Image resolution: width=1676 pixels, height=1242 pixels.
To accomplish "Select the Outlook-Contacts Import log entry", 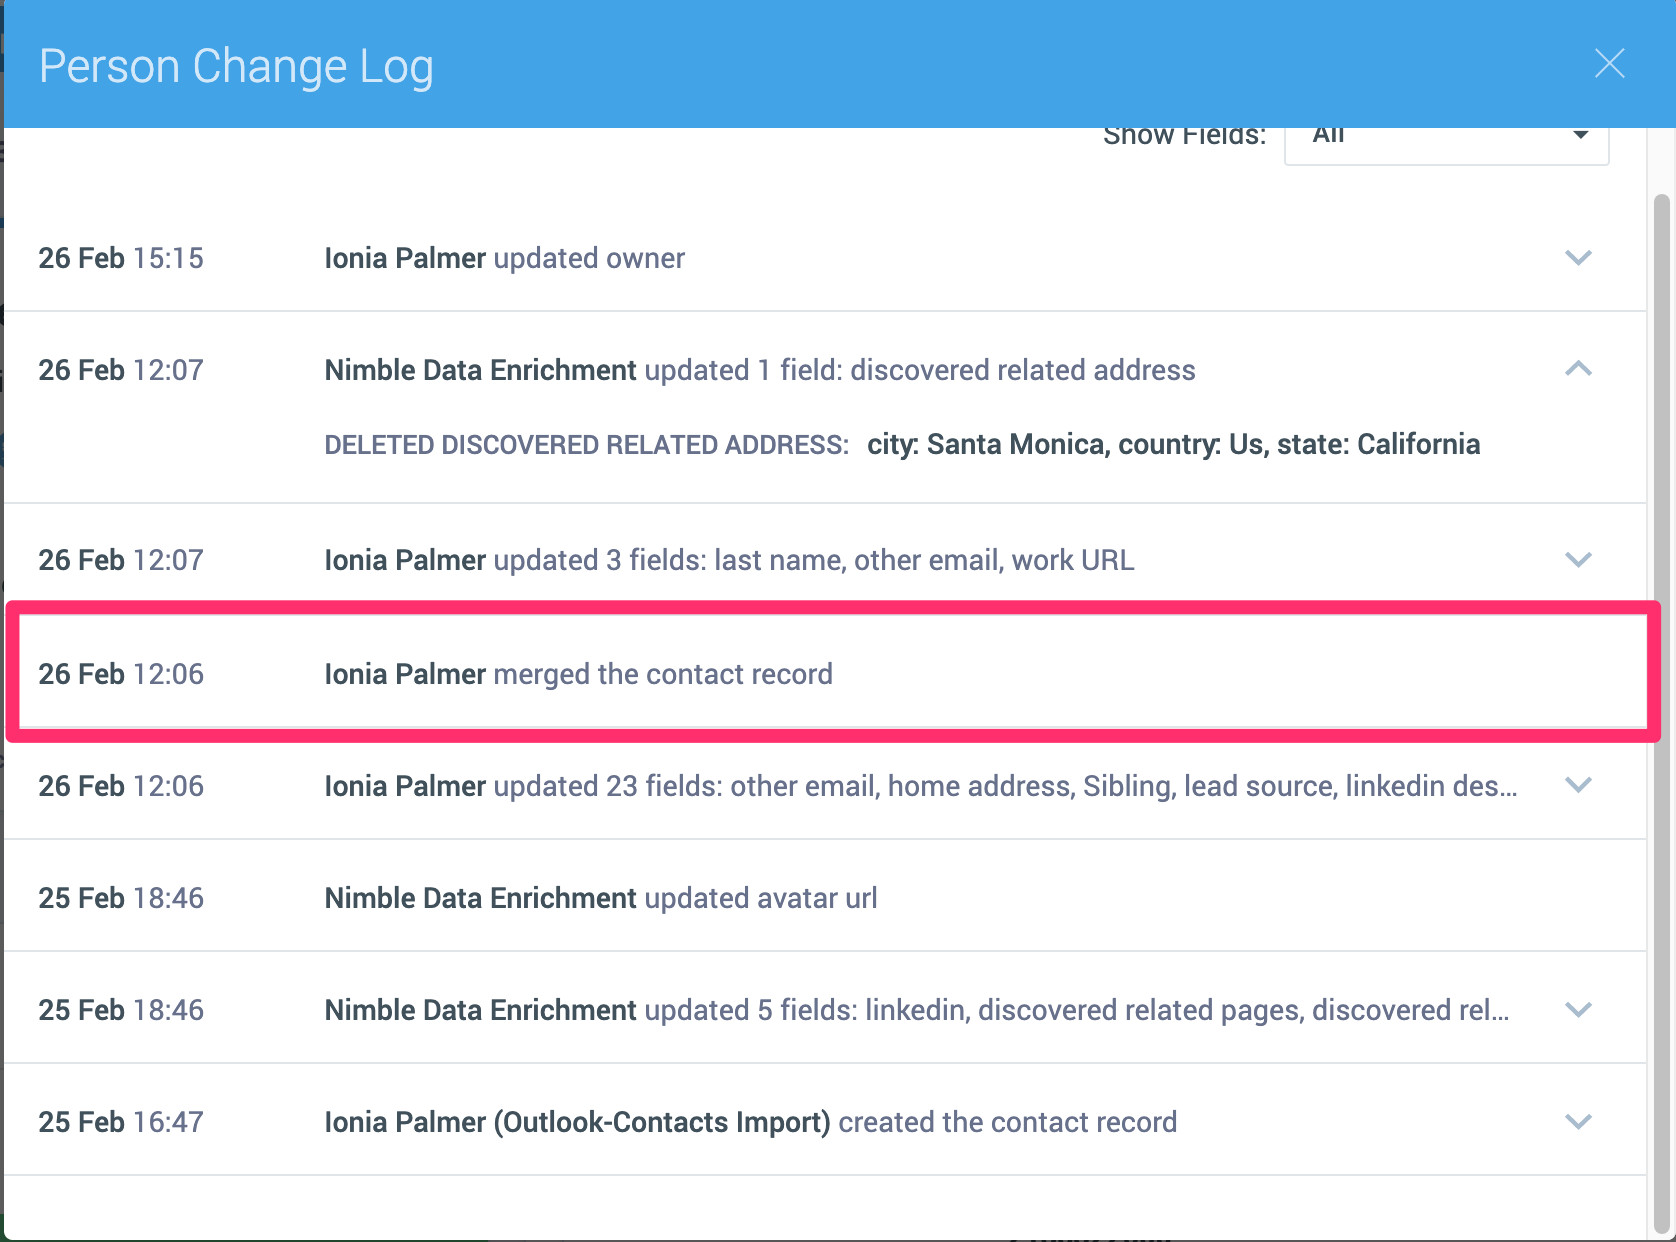I will 750,1121.
